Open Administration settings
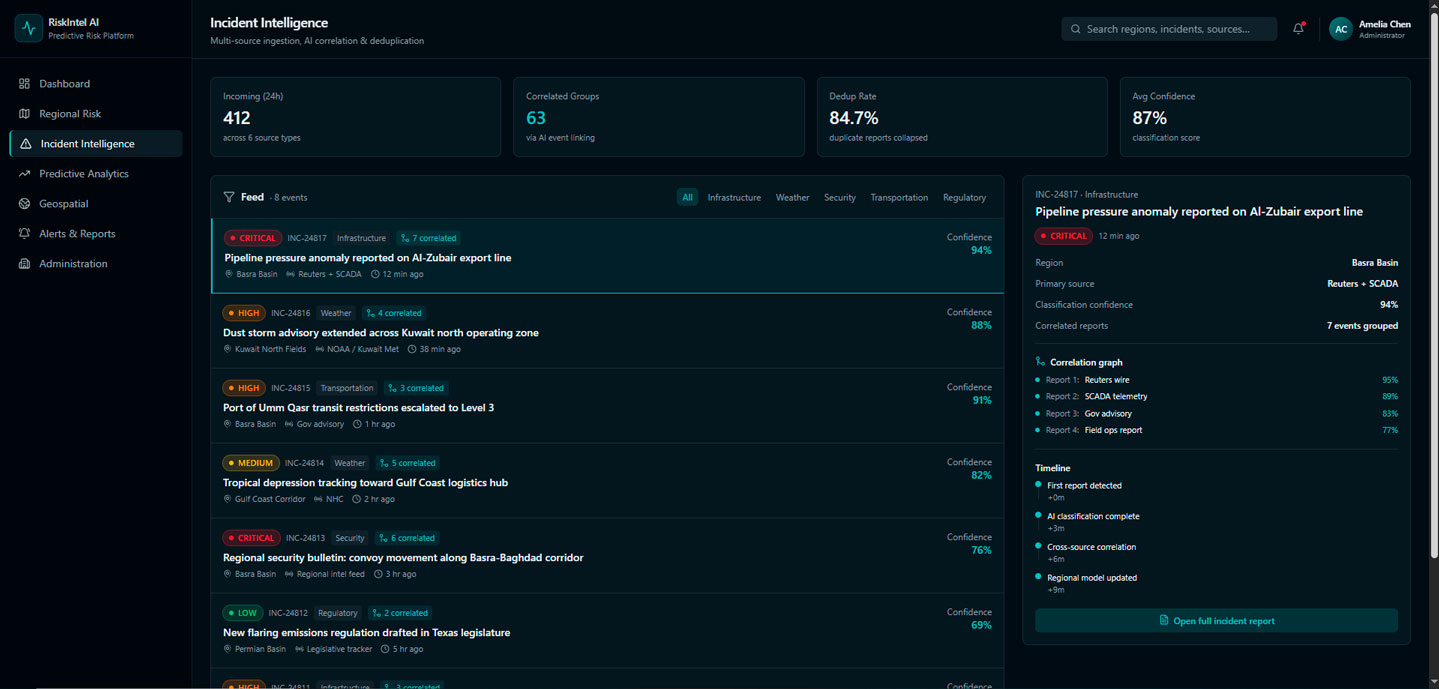Image resolution: width=1439 pixels, height=689 pixels. [96, 264]
